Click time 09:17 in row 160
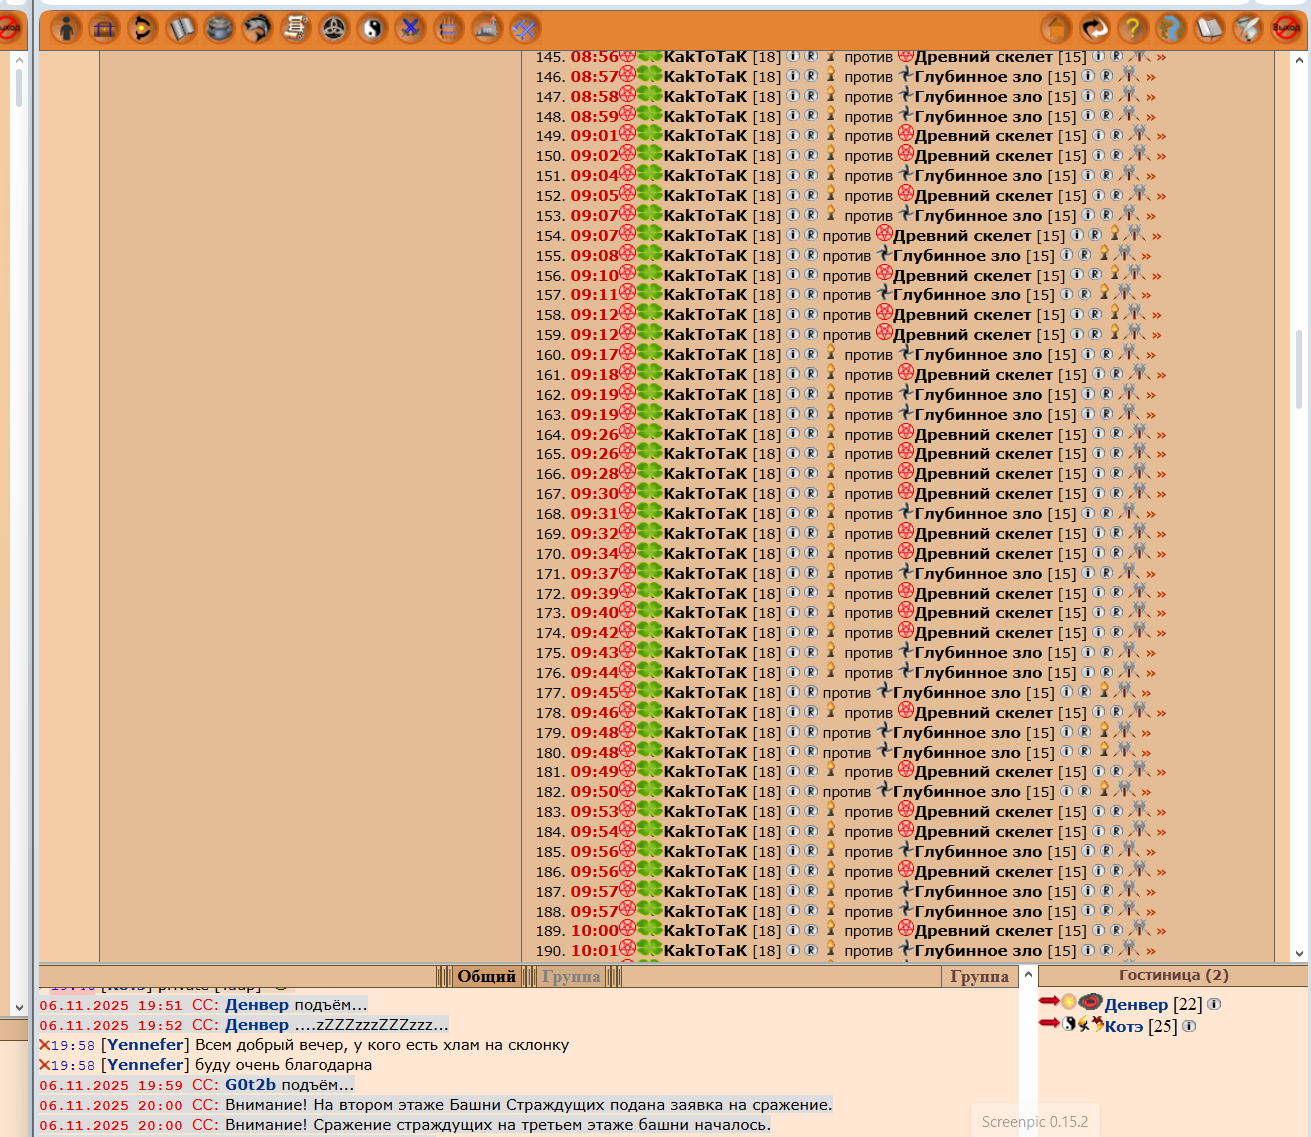 click(595, 355)
